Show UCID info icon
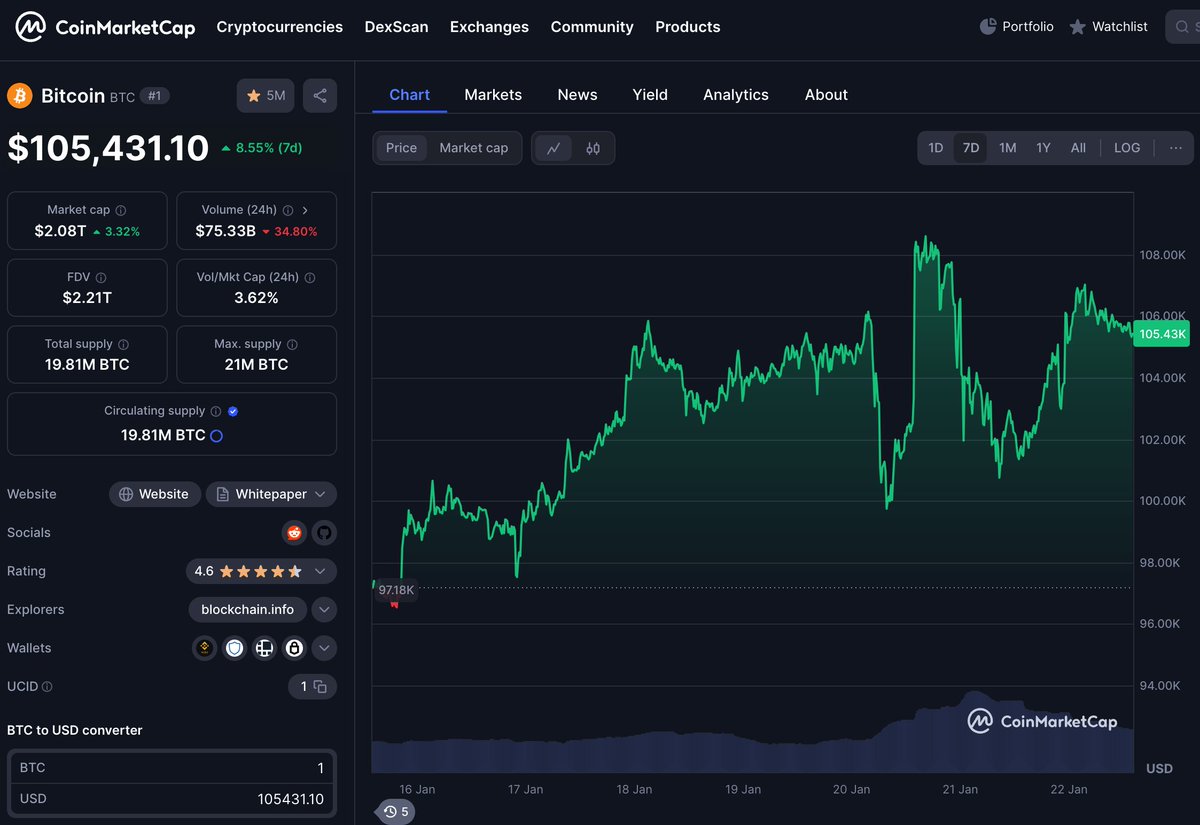 47,687
